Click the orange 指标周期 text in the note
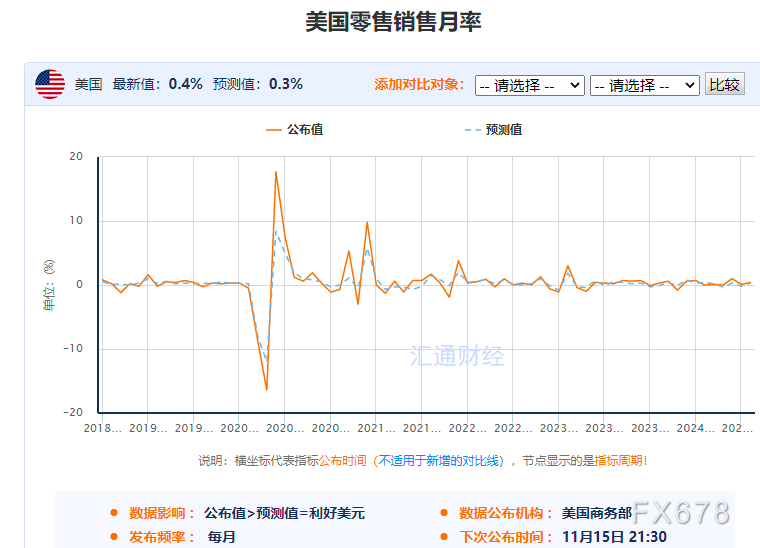Screen dimensions: 760x548 pos(619,461)
